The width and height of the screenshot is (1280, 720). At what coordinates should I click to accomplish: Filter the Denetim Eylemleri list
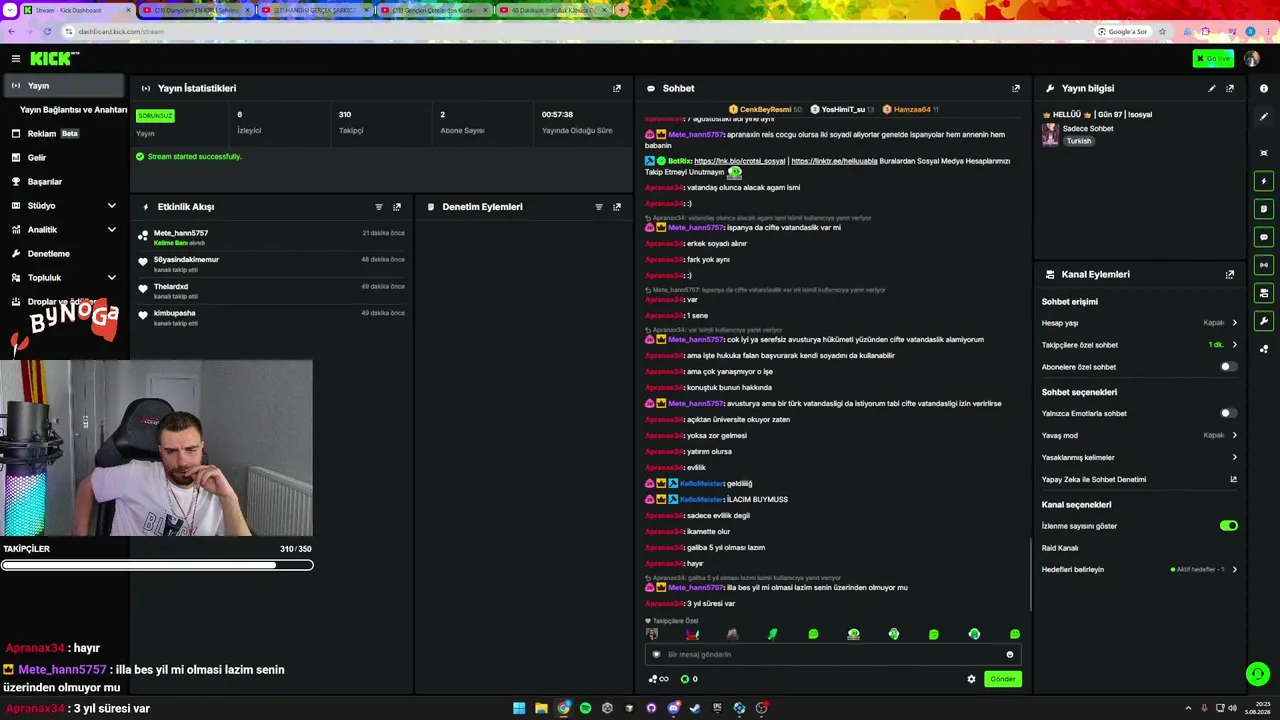pyautogui.click(x=599, y=207)
